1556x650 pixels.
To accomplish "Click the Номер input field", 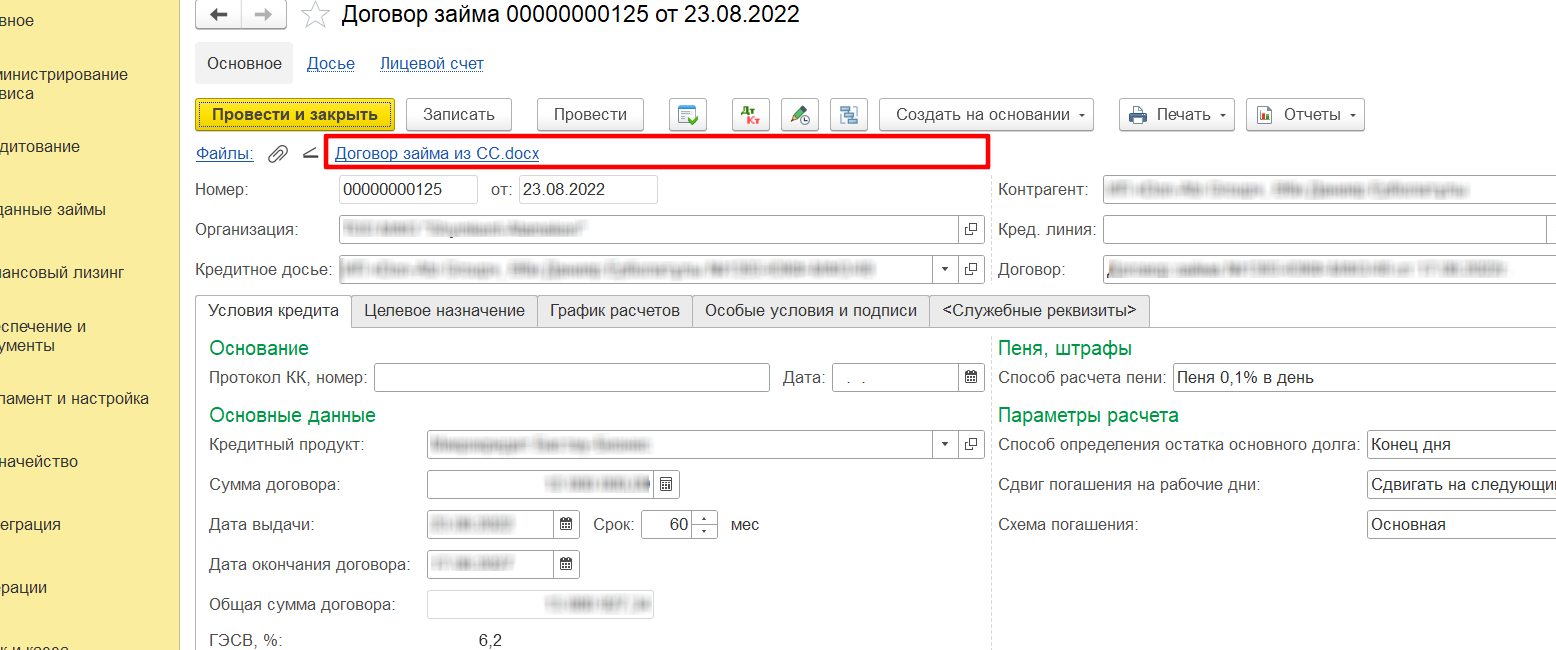I will pos(408,189).
